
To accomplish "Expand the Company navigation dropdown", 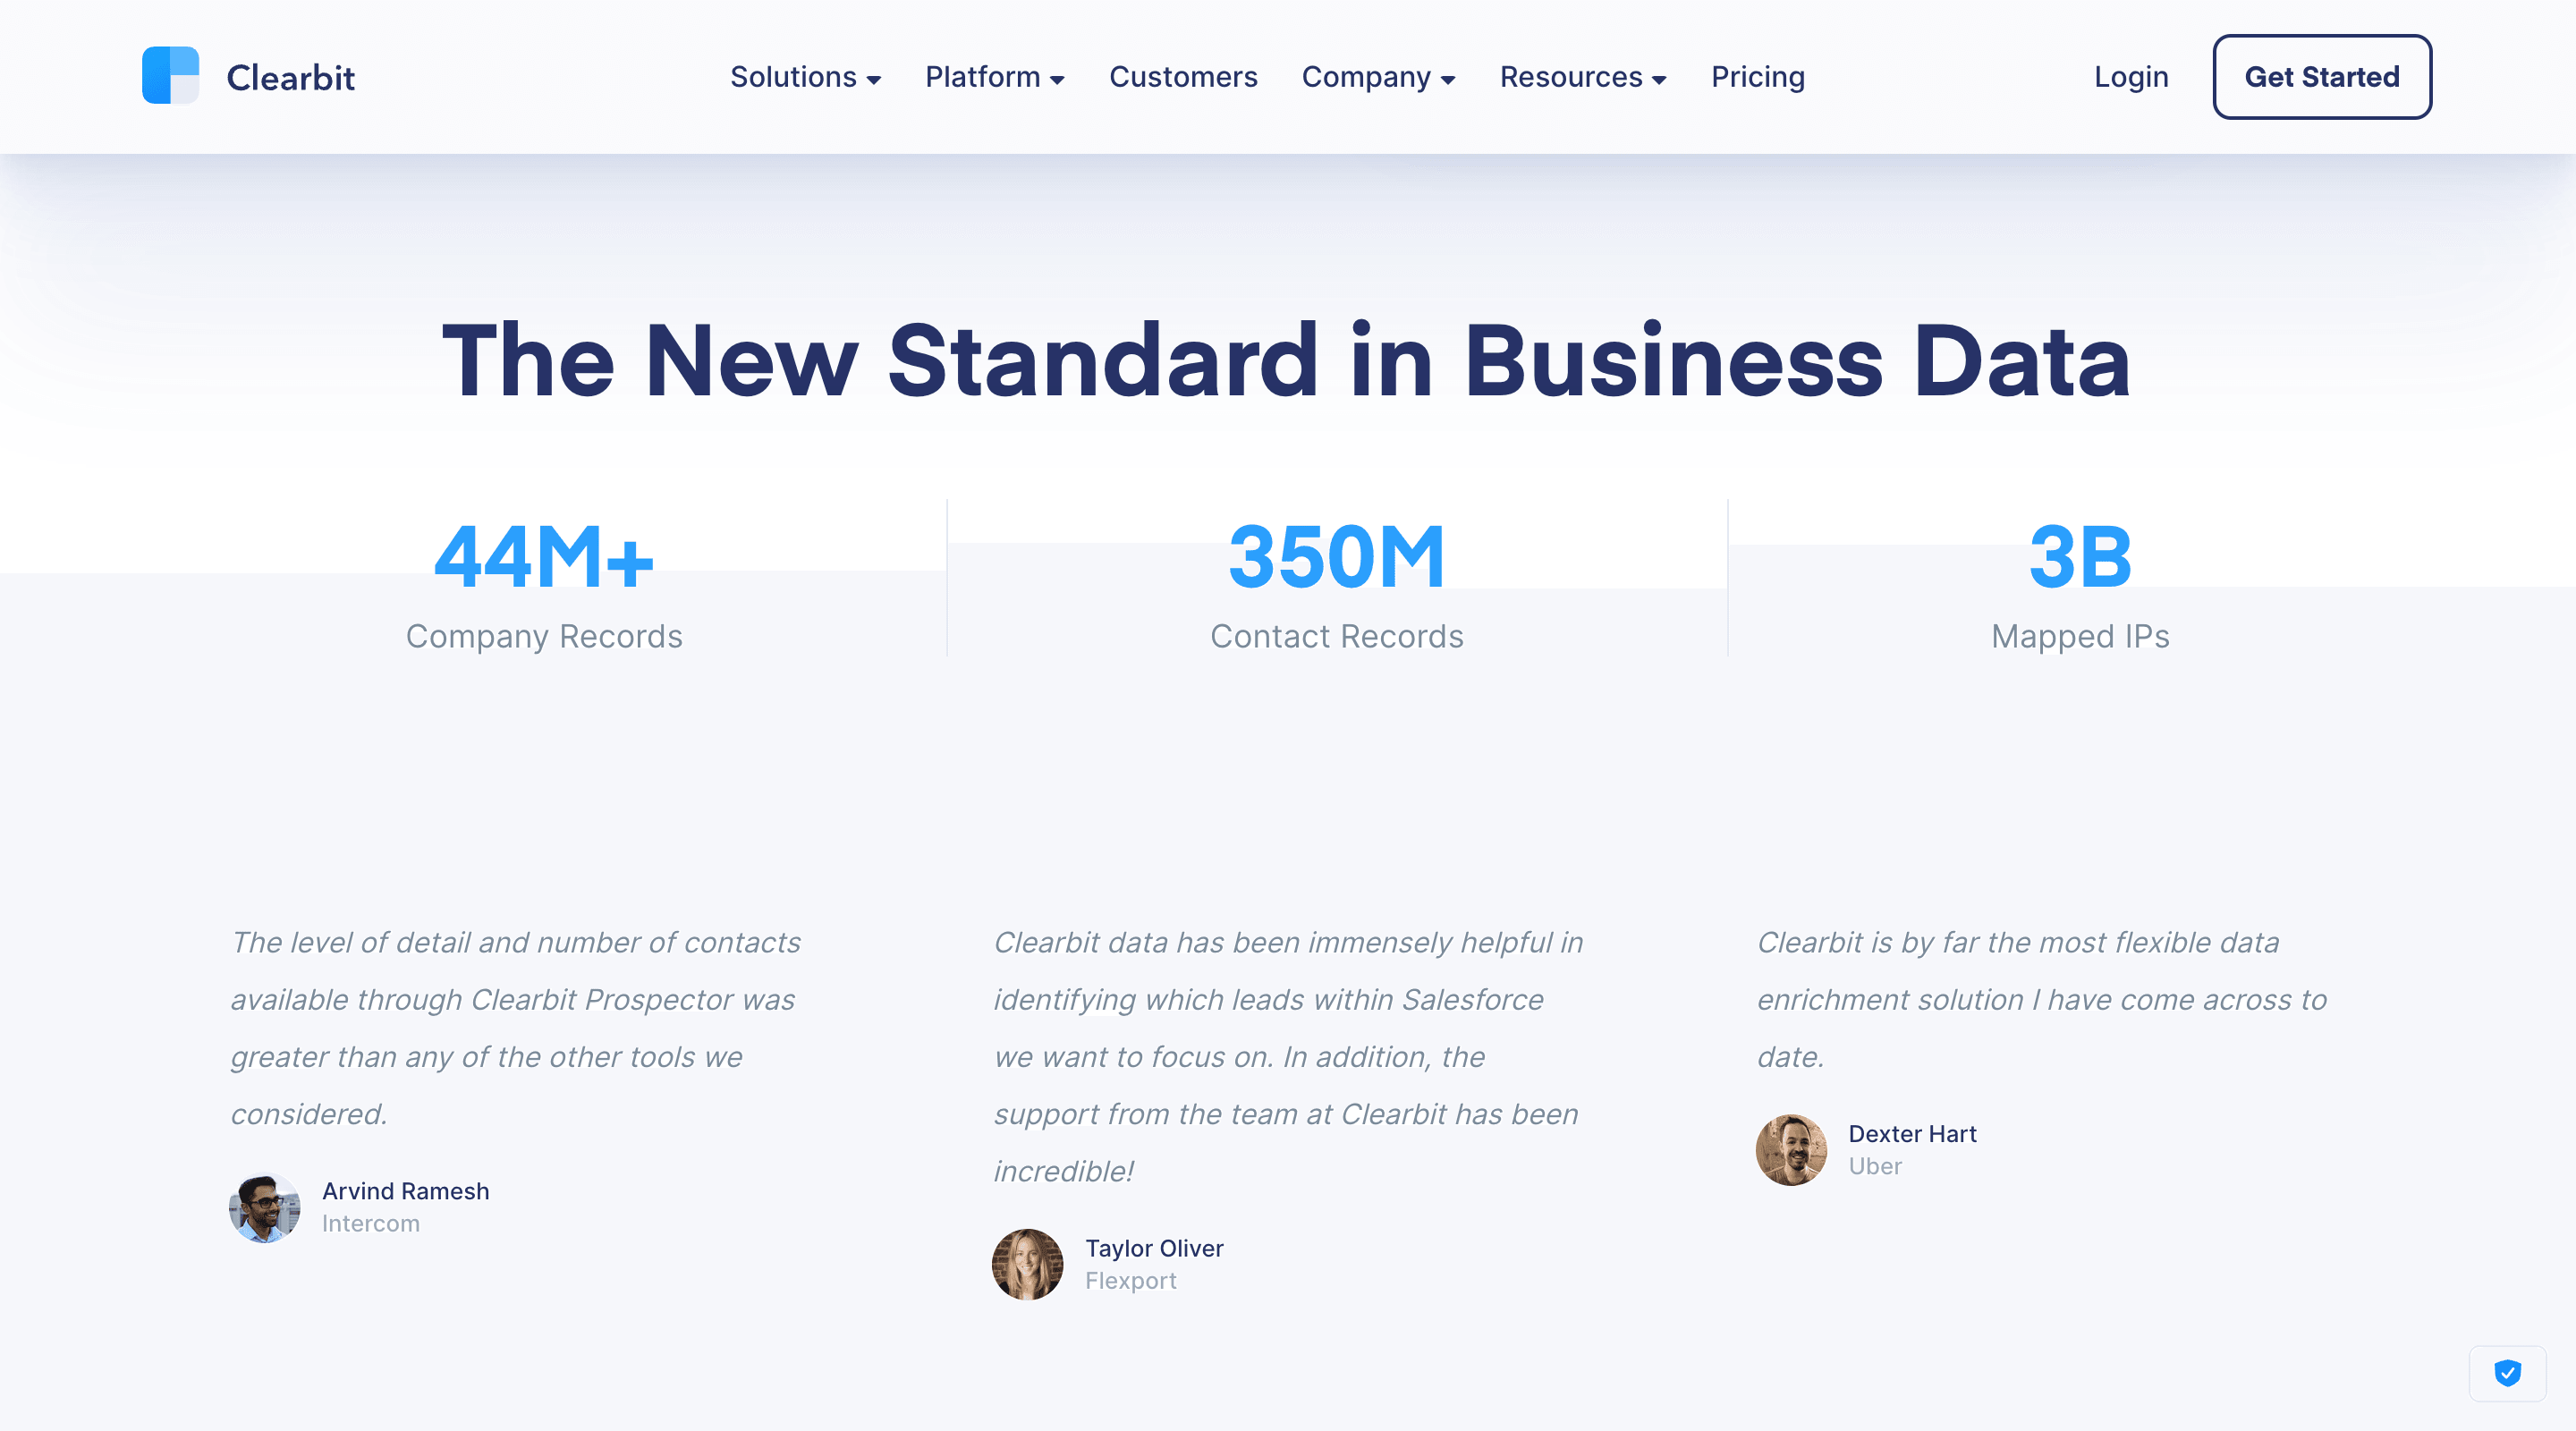I will 1379,77.
